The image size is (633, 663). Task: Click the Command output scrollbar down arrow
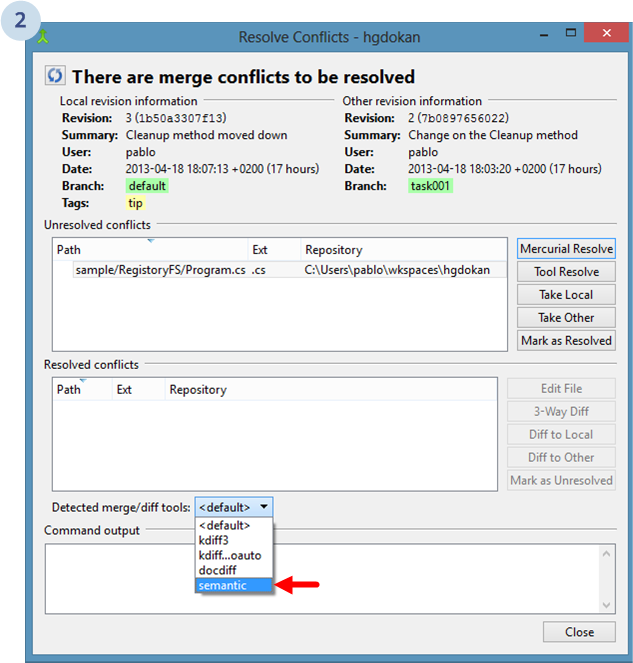[606, 605]
